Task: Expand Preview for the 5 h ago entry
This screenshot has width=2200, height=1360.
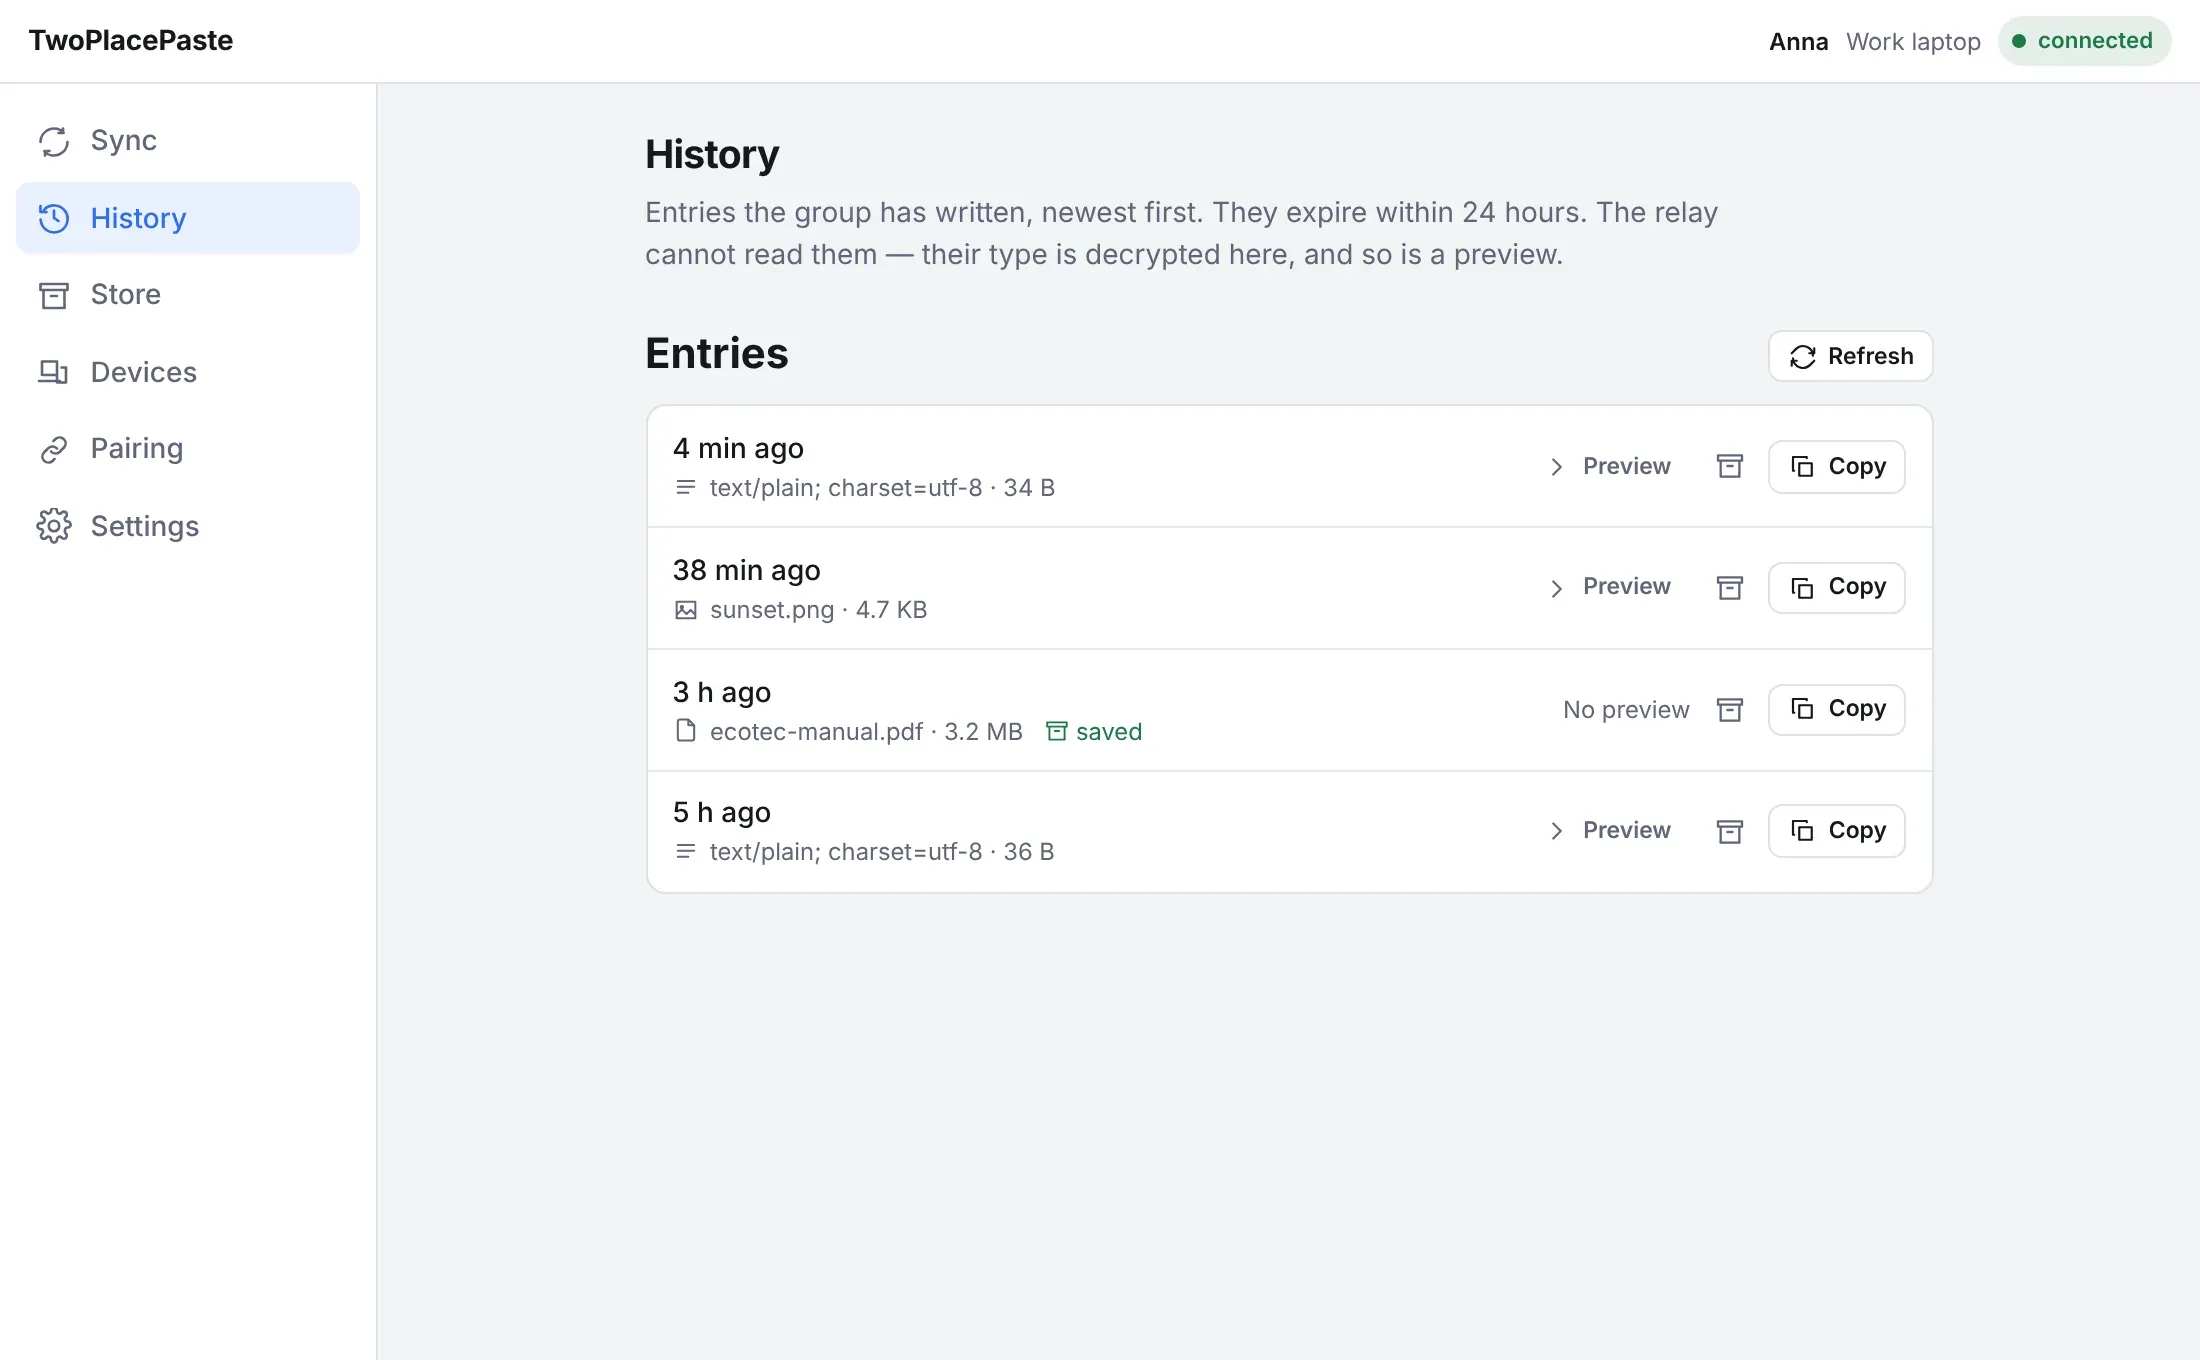Action: click(x=1610, y=830)
